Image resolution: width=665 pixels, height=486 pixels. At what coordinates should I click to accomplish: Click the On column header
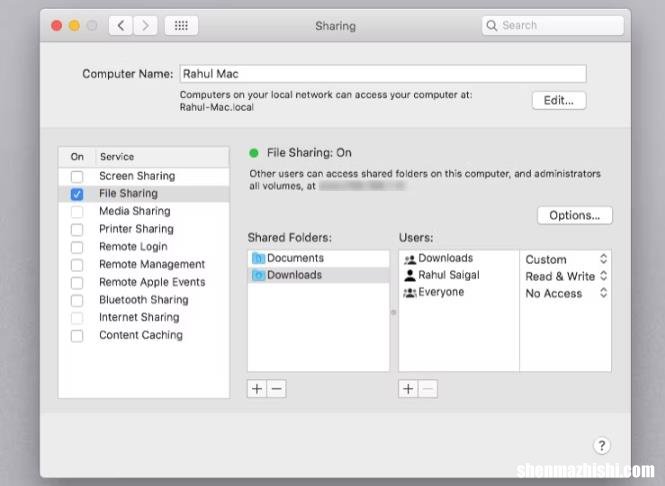coord(77,157)
